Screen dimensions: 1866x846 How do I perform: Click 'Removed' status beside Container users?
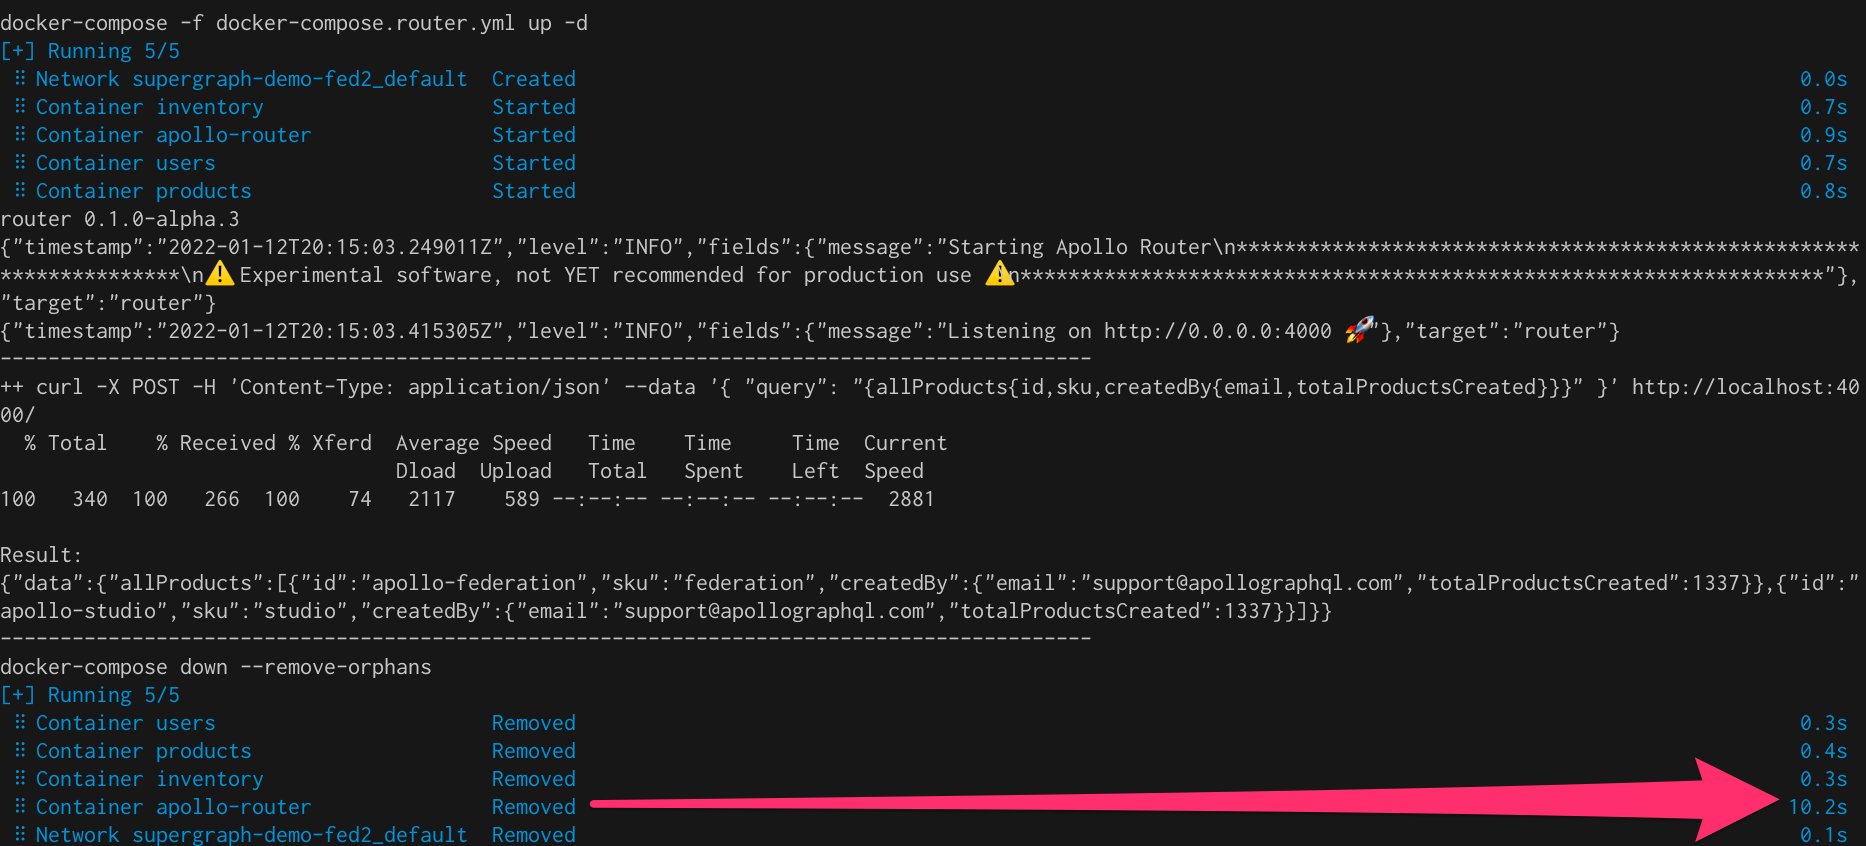[x=533, y=723]
